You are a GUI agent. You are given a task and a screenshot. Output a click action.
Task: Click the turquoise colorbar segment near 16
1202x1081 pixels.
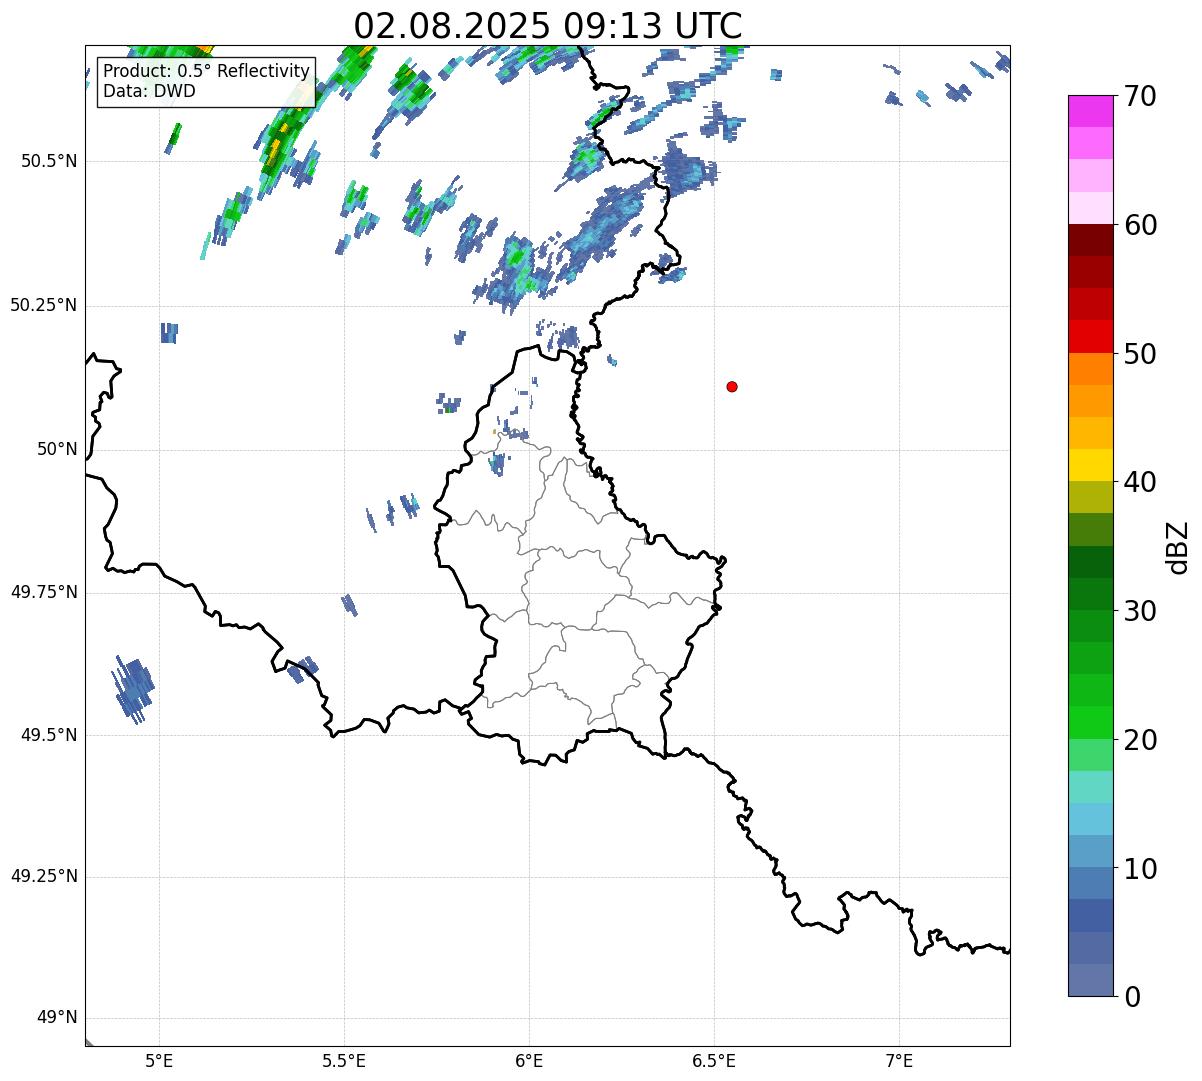click(1091, 787)
